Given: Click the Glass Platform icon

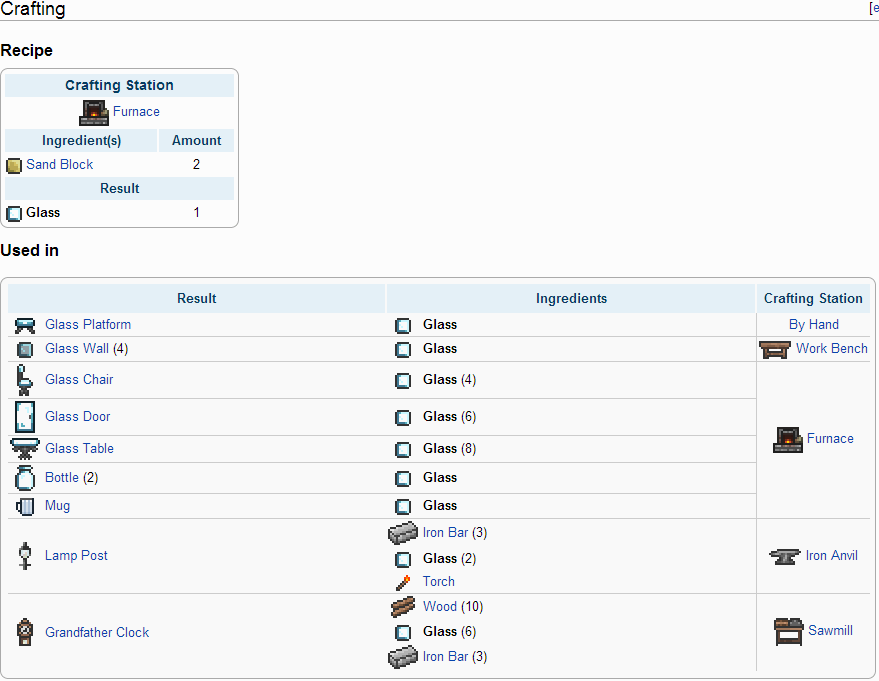Looking at the screenshot, I should click(x=25, y=325).
